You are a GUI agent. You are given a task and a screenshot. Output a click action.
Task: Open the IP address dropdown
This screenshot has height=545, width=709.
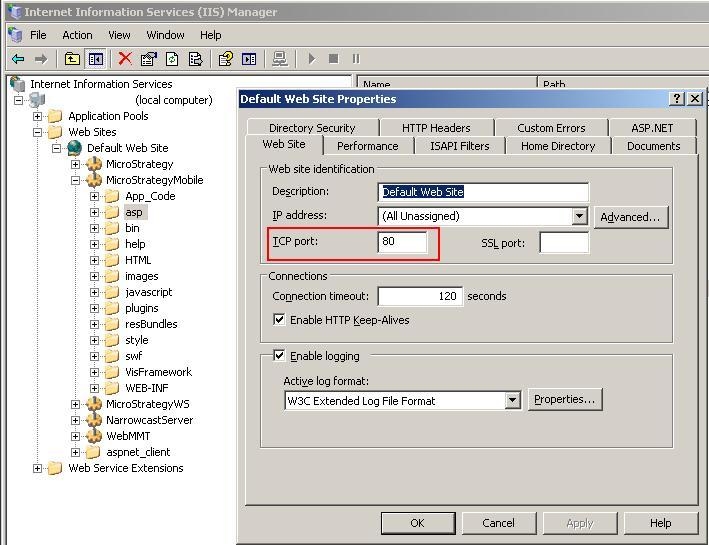click(579, 216)
